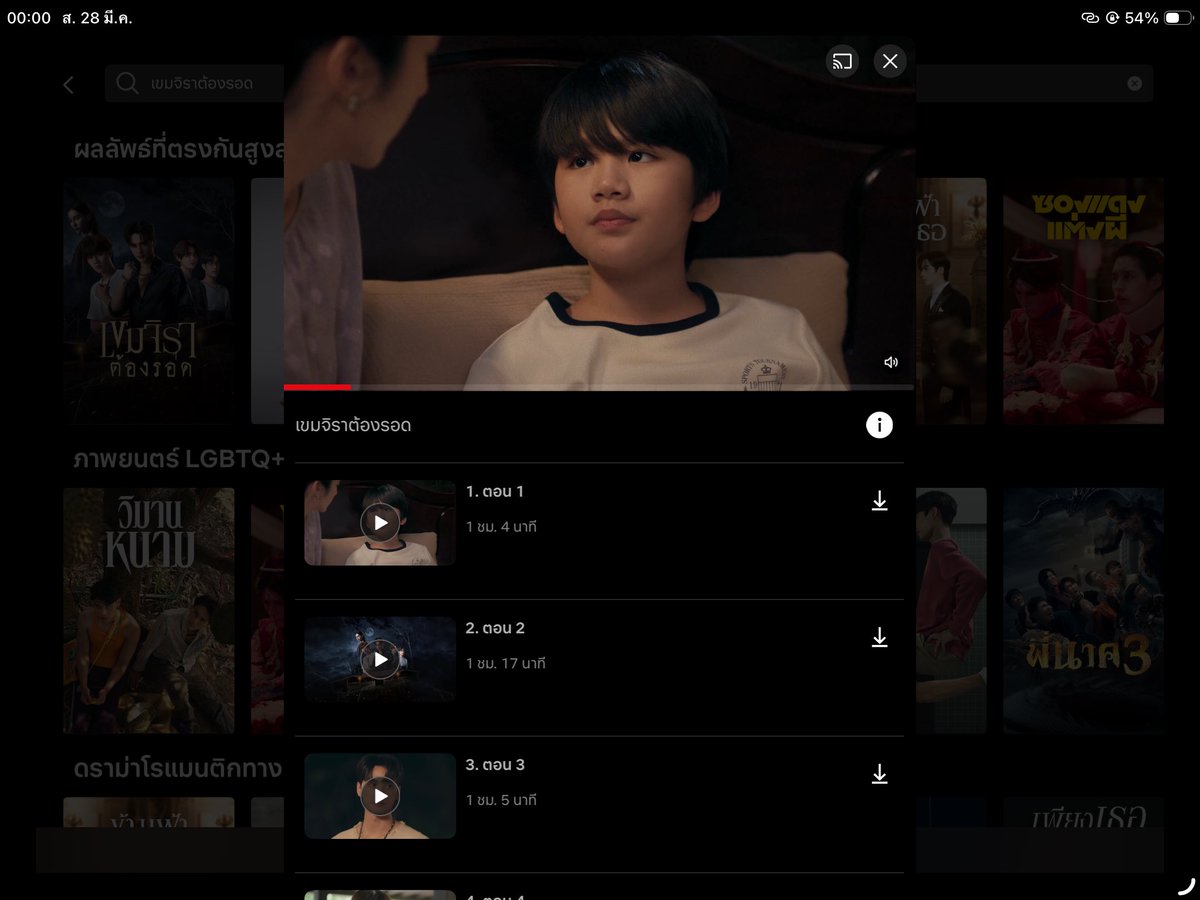Open the พี่นาค 3 poster
The height and width of the screenshot is (900, 1200).
[1083, 611]
